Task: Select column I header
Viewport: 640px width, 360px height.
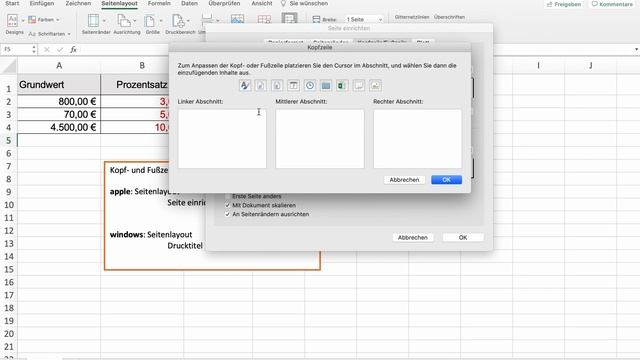Action: [538, 65]
